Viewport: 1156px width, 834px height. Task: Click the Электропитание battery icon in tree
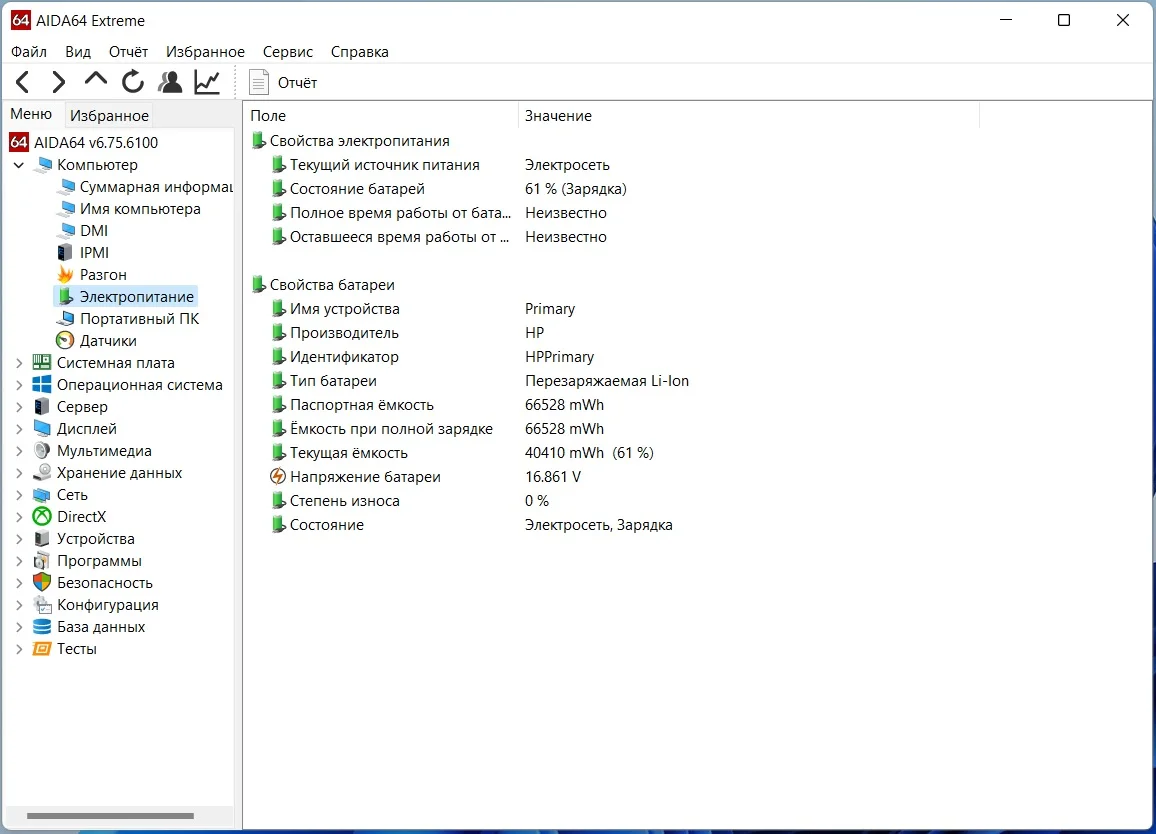[x=66, y=296]
